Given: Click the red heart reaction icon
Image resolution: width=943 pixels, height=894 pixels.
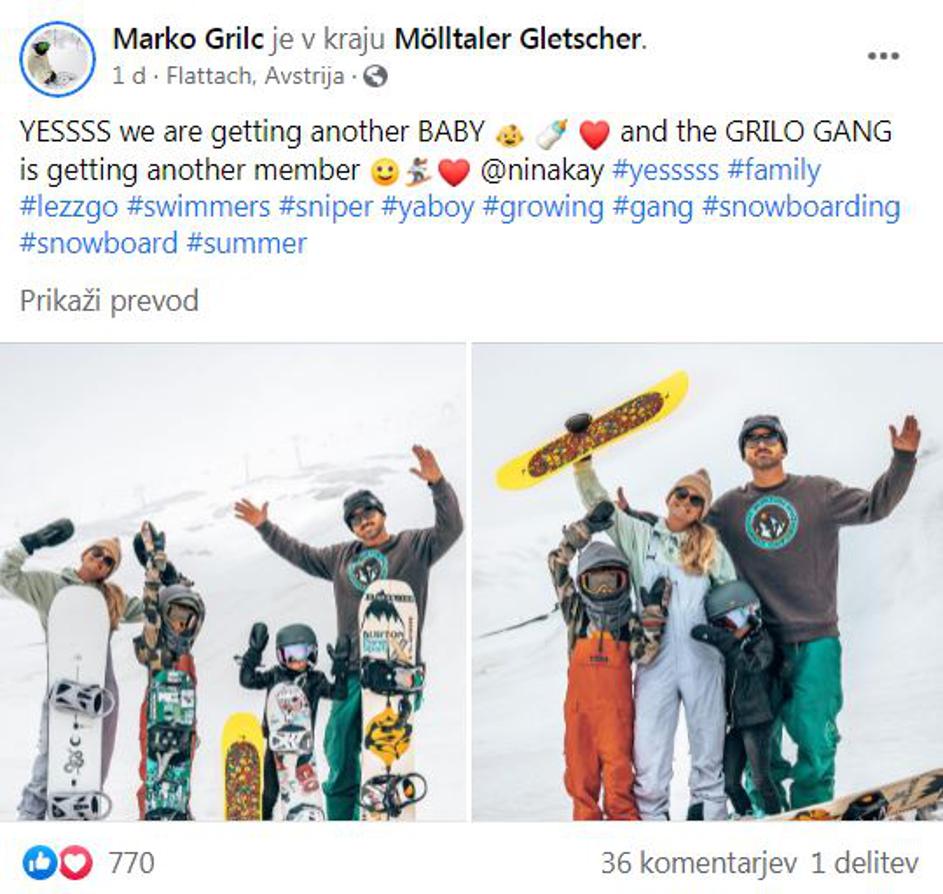Looking at the screenshot, I should 75,862.
